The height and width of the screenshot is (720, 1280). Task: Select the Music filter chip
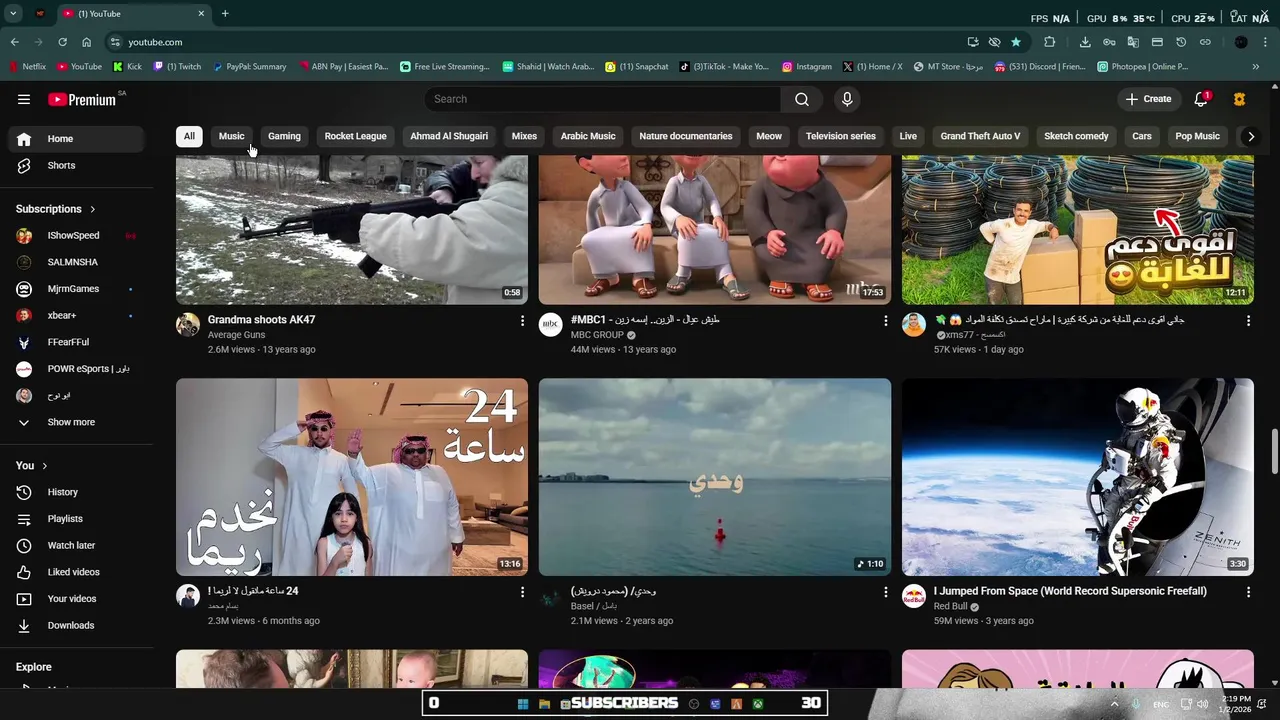pyautogui.click(x=231, y=136)
